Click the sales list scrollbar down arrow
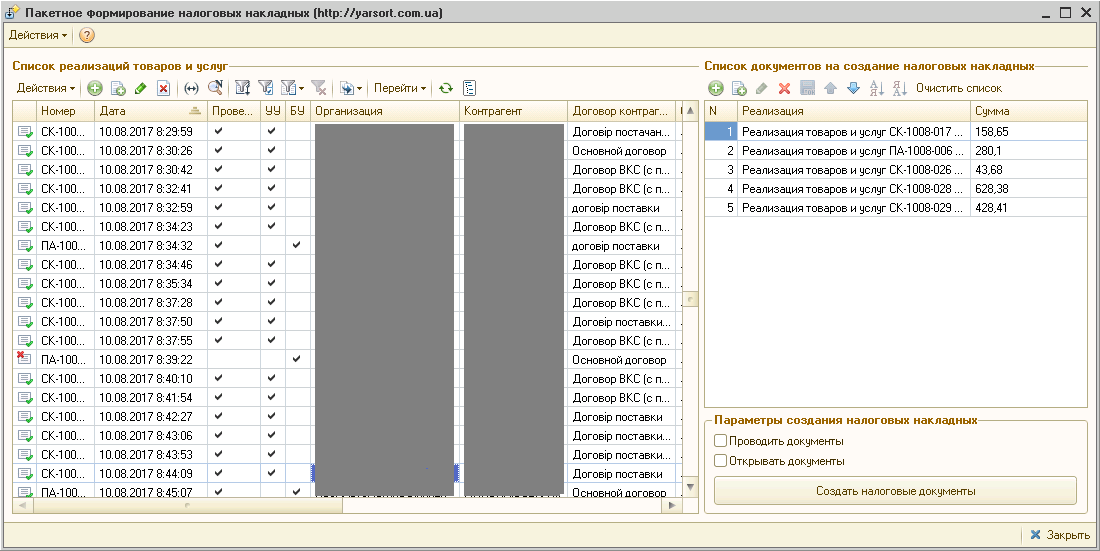 [690, 486]
